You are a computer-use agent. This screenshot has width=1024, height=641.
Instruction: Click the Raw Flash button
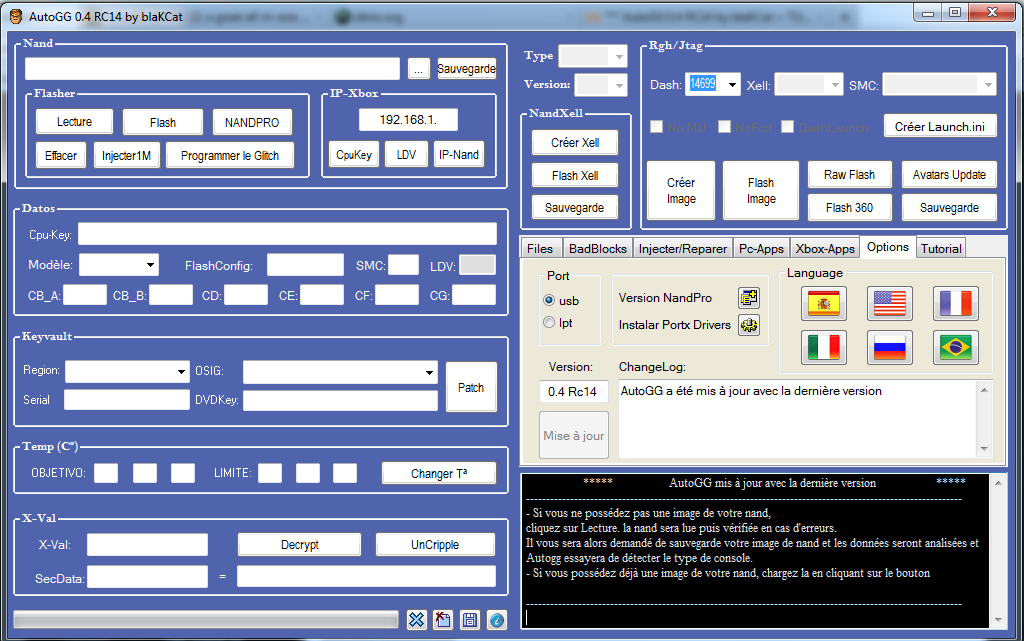(x=849, y=174)
